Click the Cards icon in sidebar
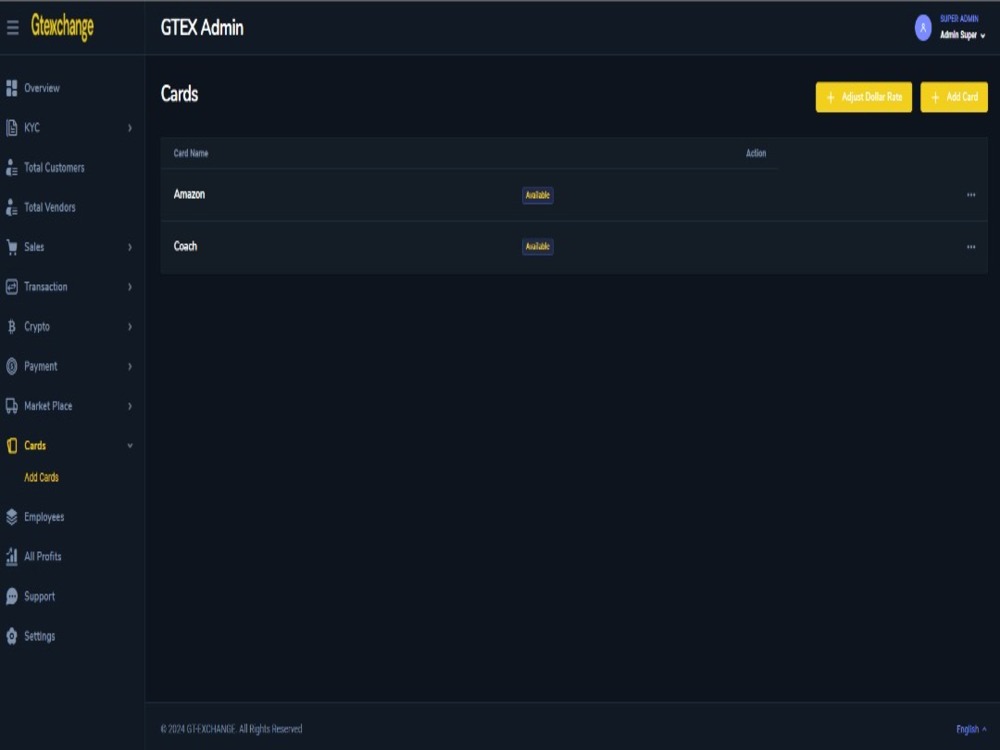This screenshot has width=1000, height=750. 11,446
